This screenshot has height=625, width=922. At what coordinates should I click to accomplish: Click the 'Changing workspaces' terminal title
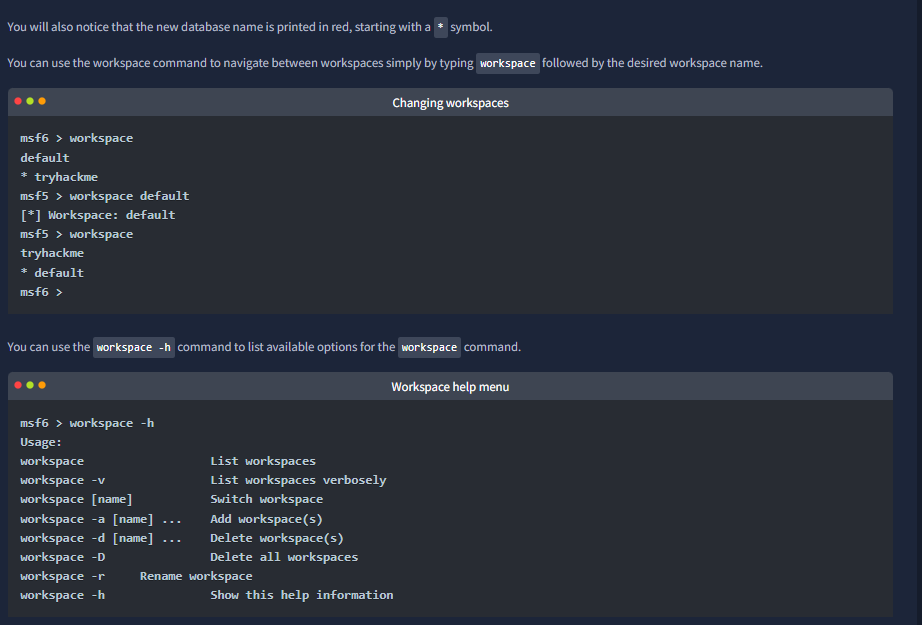pos(450,103)
